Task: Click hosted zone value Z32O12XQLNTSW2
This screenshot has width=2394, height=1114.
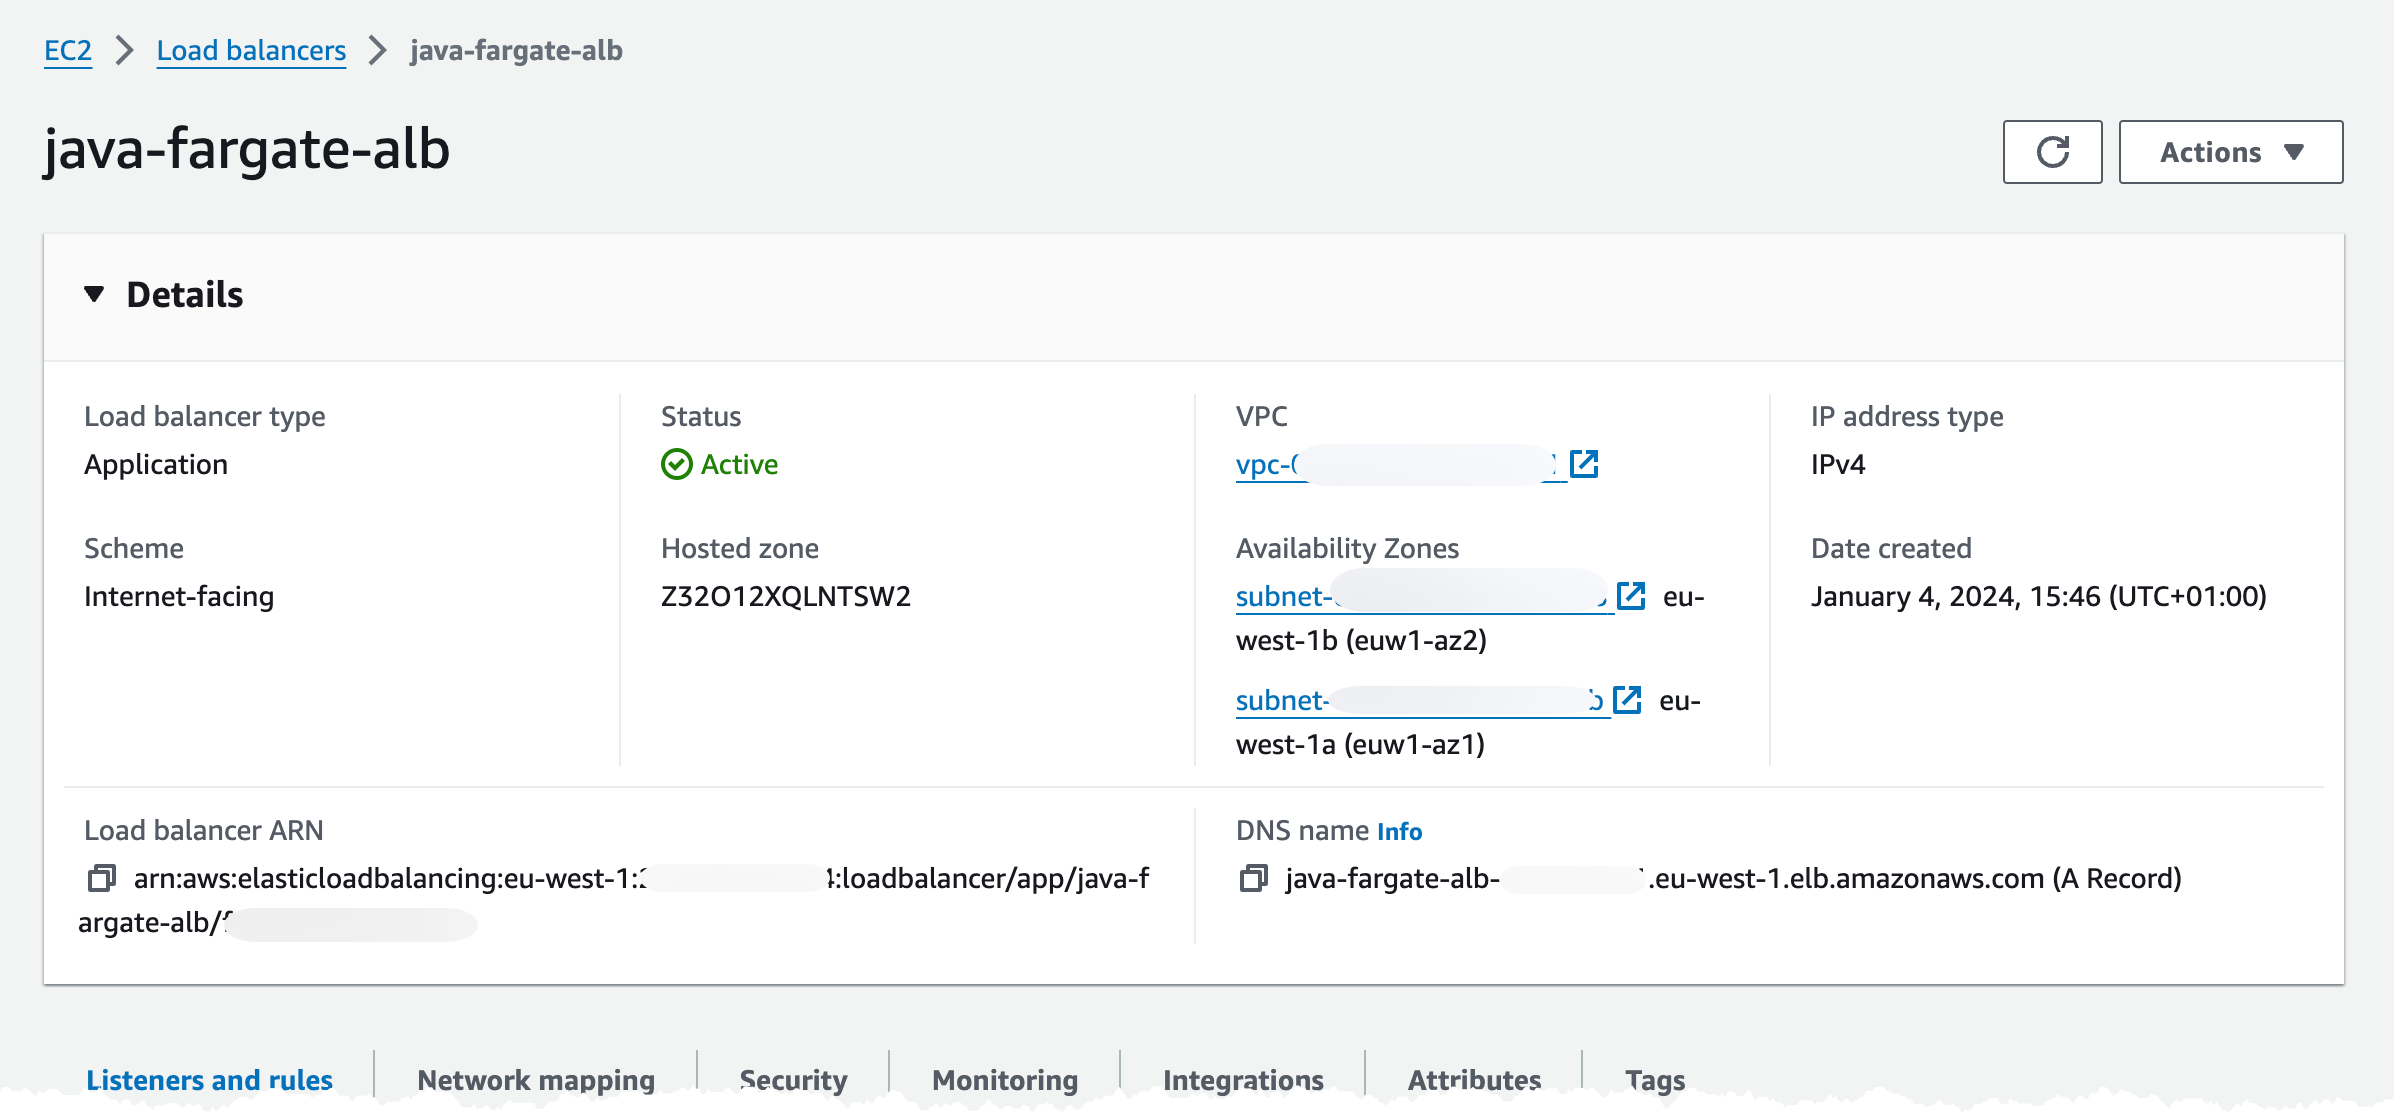Action: pos(786,597)
